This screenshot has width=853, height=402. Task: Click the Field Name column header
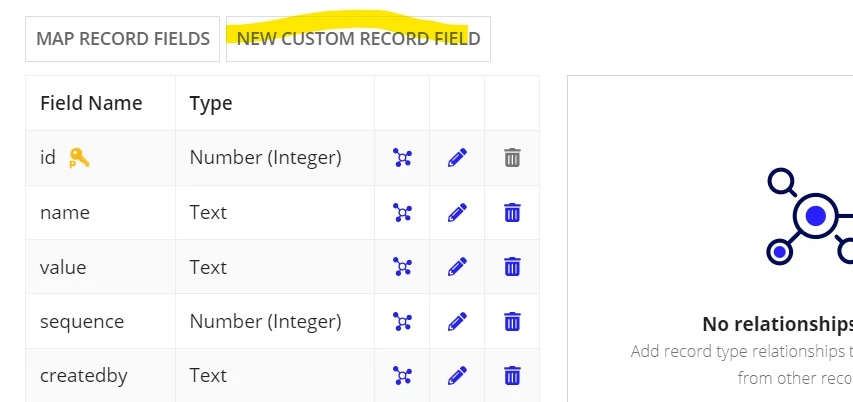[91, 103]
